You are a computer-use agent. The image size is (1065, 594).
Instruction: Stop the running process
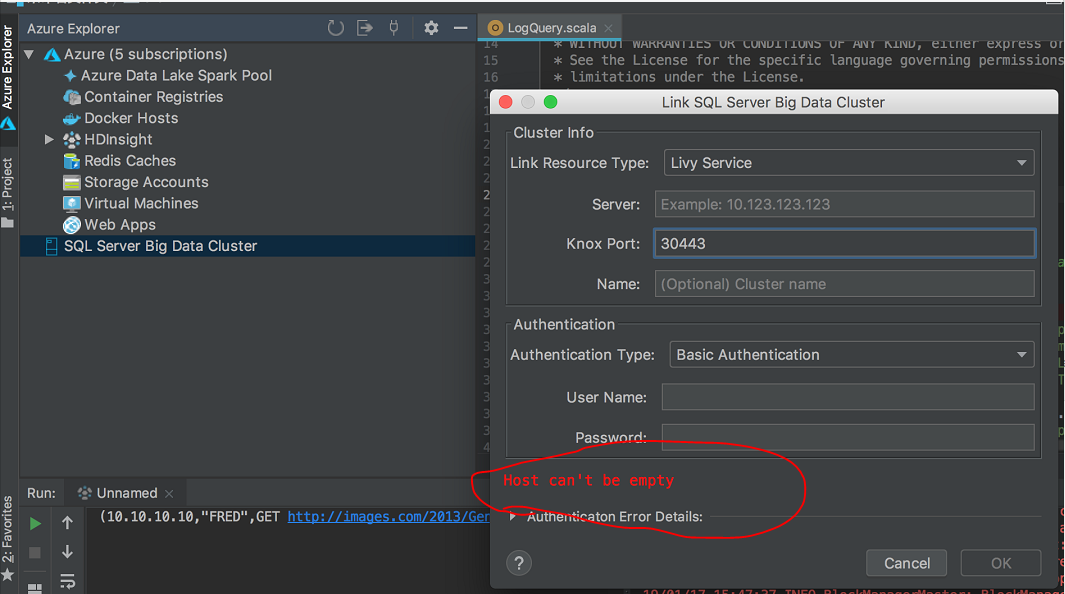click(x=33, y=551)
